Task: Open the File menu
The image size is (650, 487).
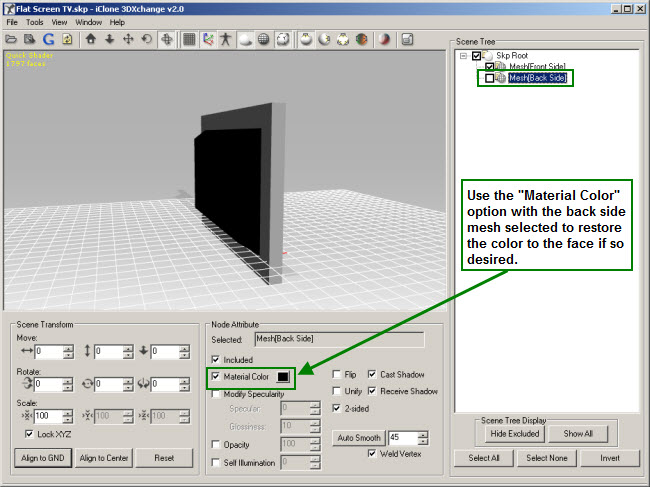Action: (x=12, y=22)
